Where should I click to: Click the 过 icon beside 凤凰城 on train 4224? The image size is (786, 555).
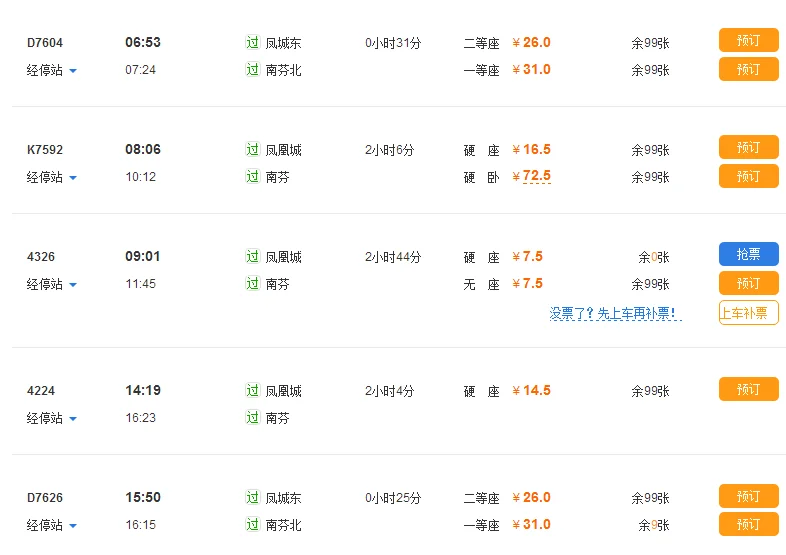[x=252, y=391]
